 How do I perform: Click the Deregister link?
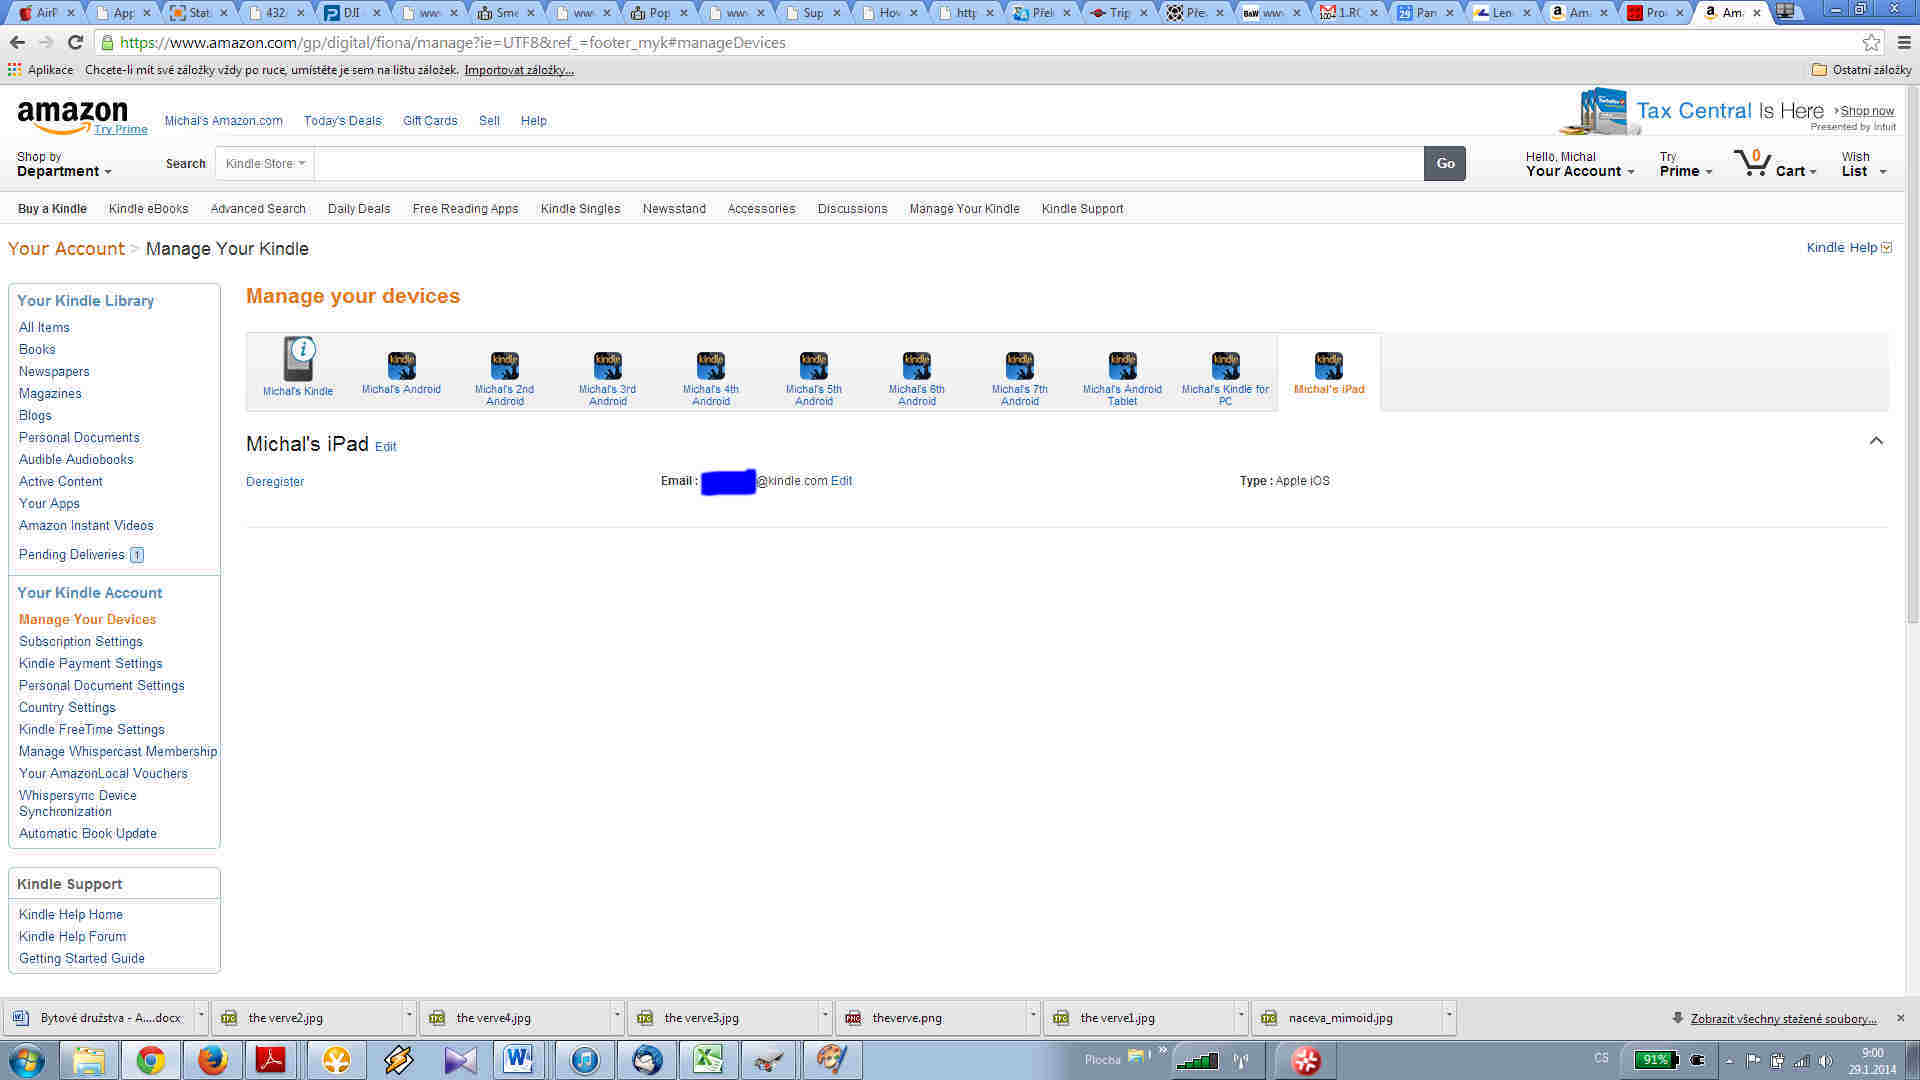(x=275, y=482)
